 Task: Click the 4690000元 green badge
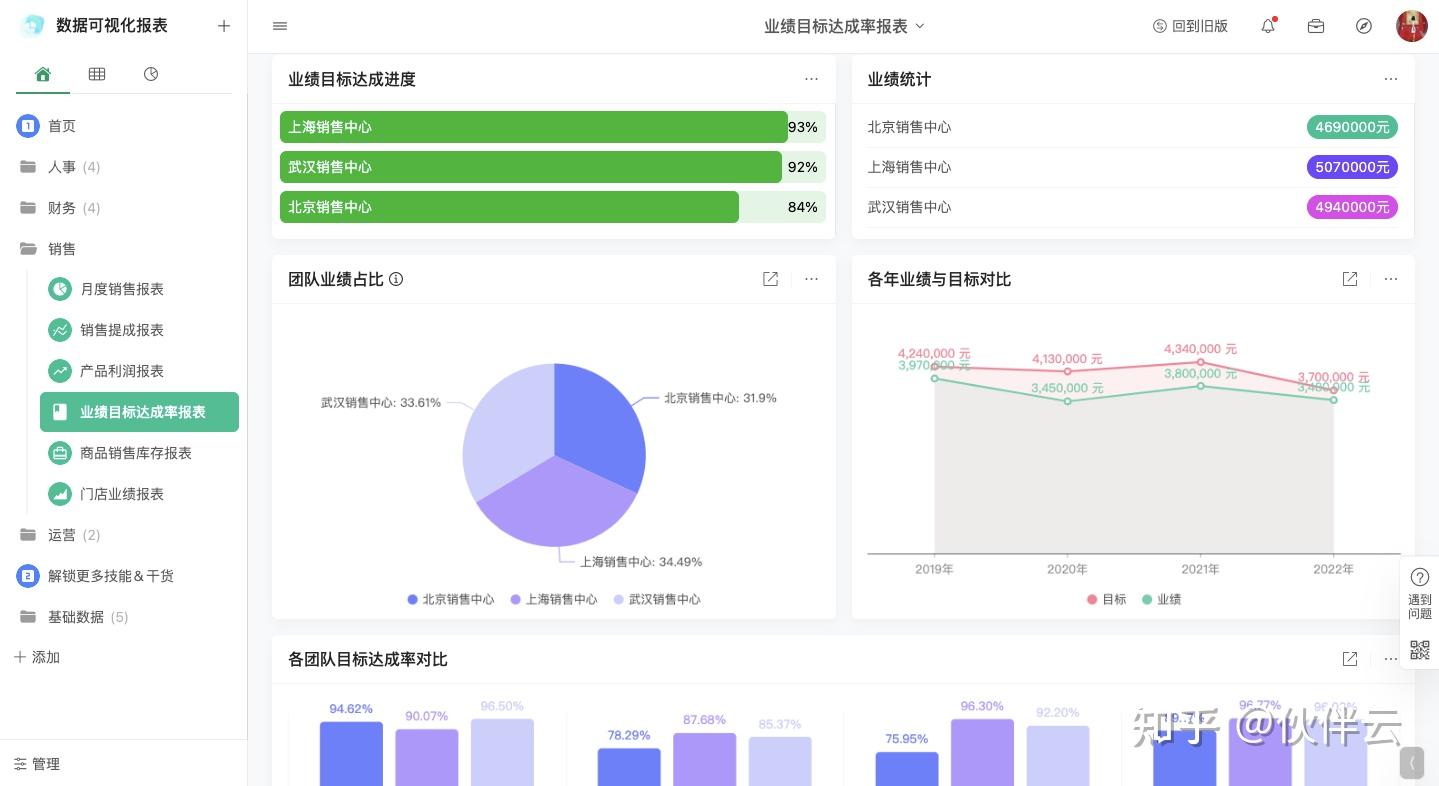pyautogui.click(x=1352, y=127)
